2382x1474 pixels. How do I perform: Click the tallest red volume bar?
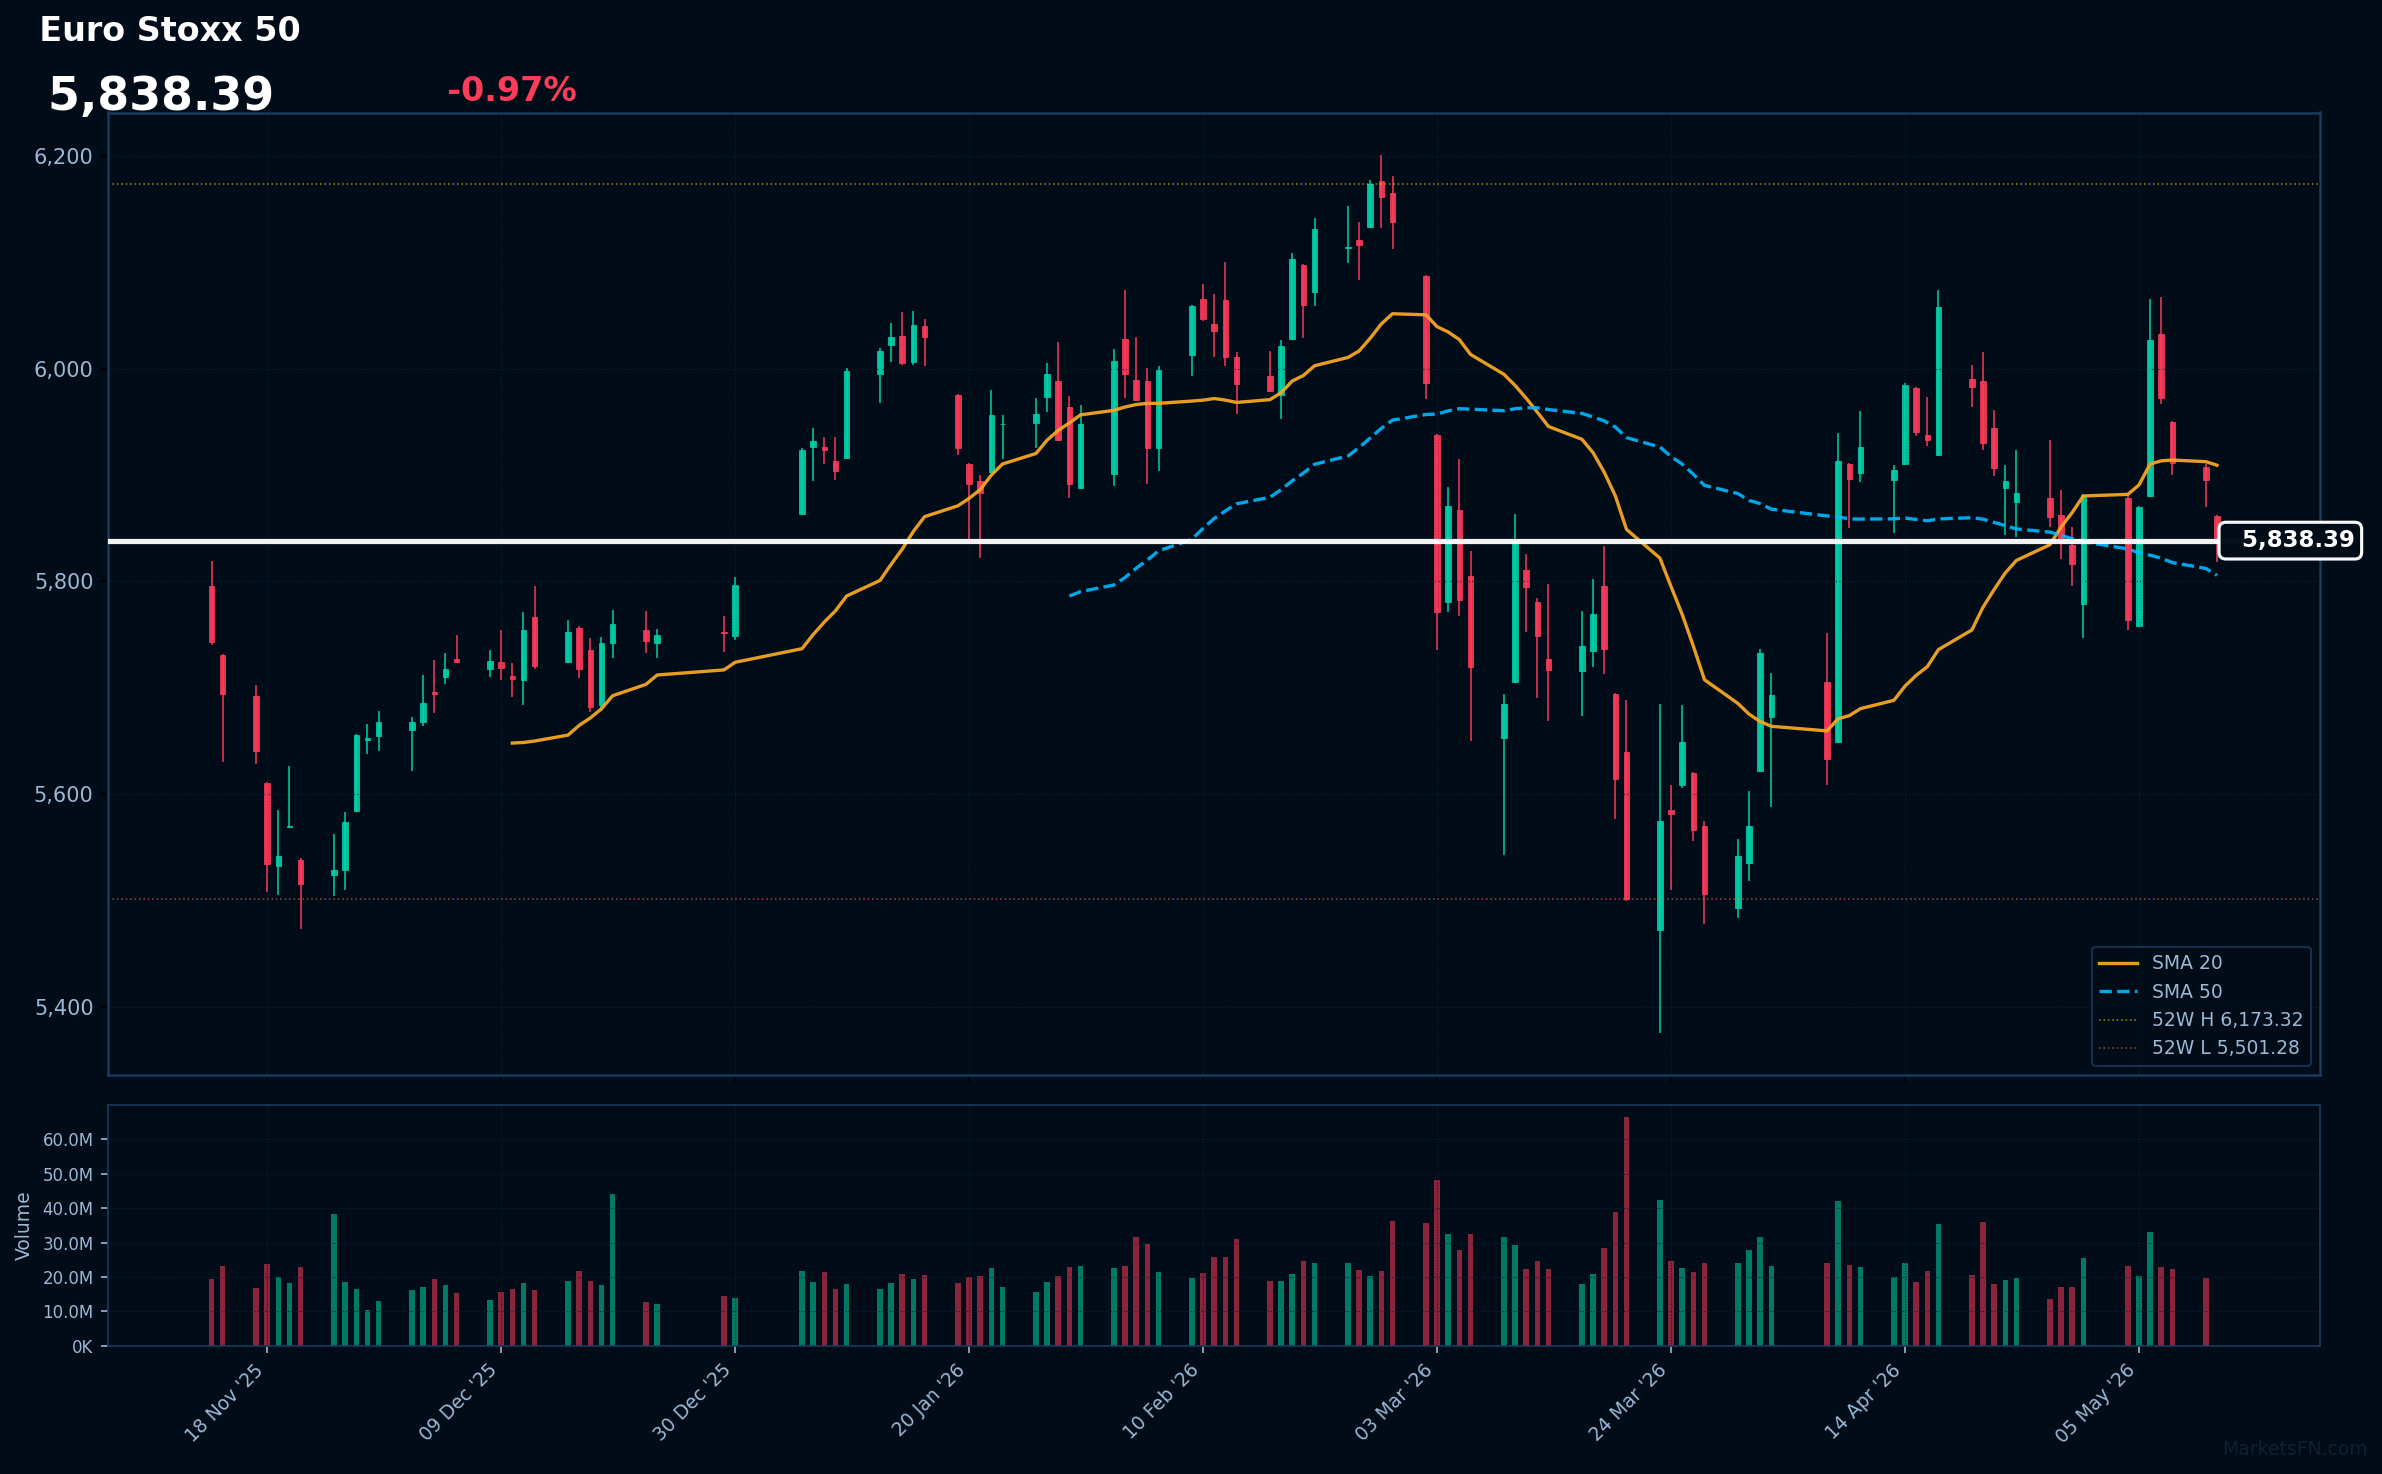pos(1626,1232)
